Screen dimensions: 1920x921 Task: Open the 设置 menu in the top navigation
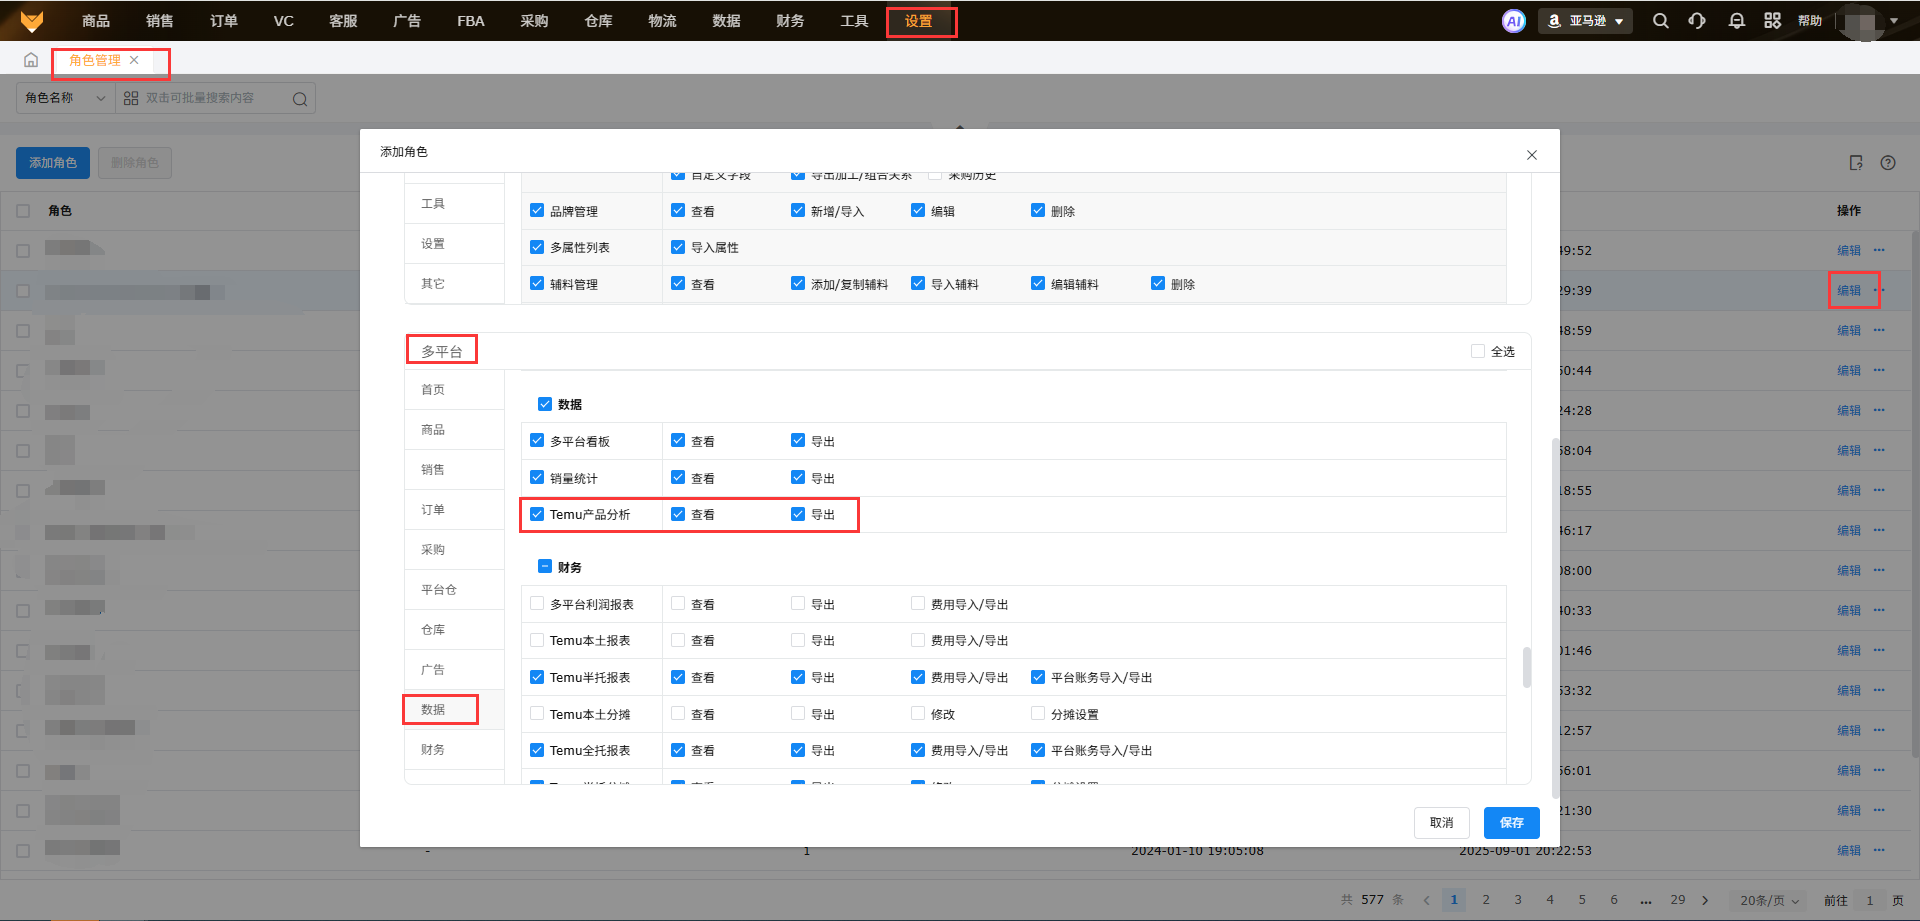pyautogui.click(x=918, y=21)
